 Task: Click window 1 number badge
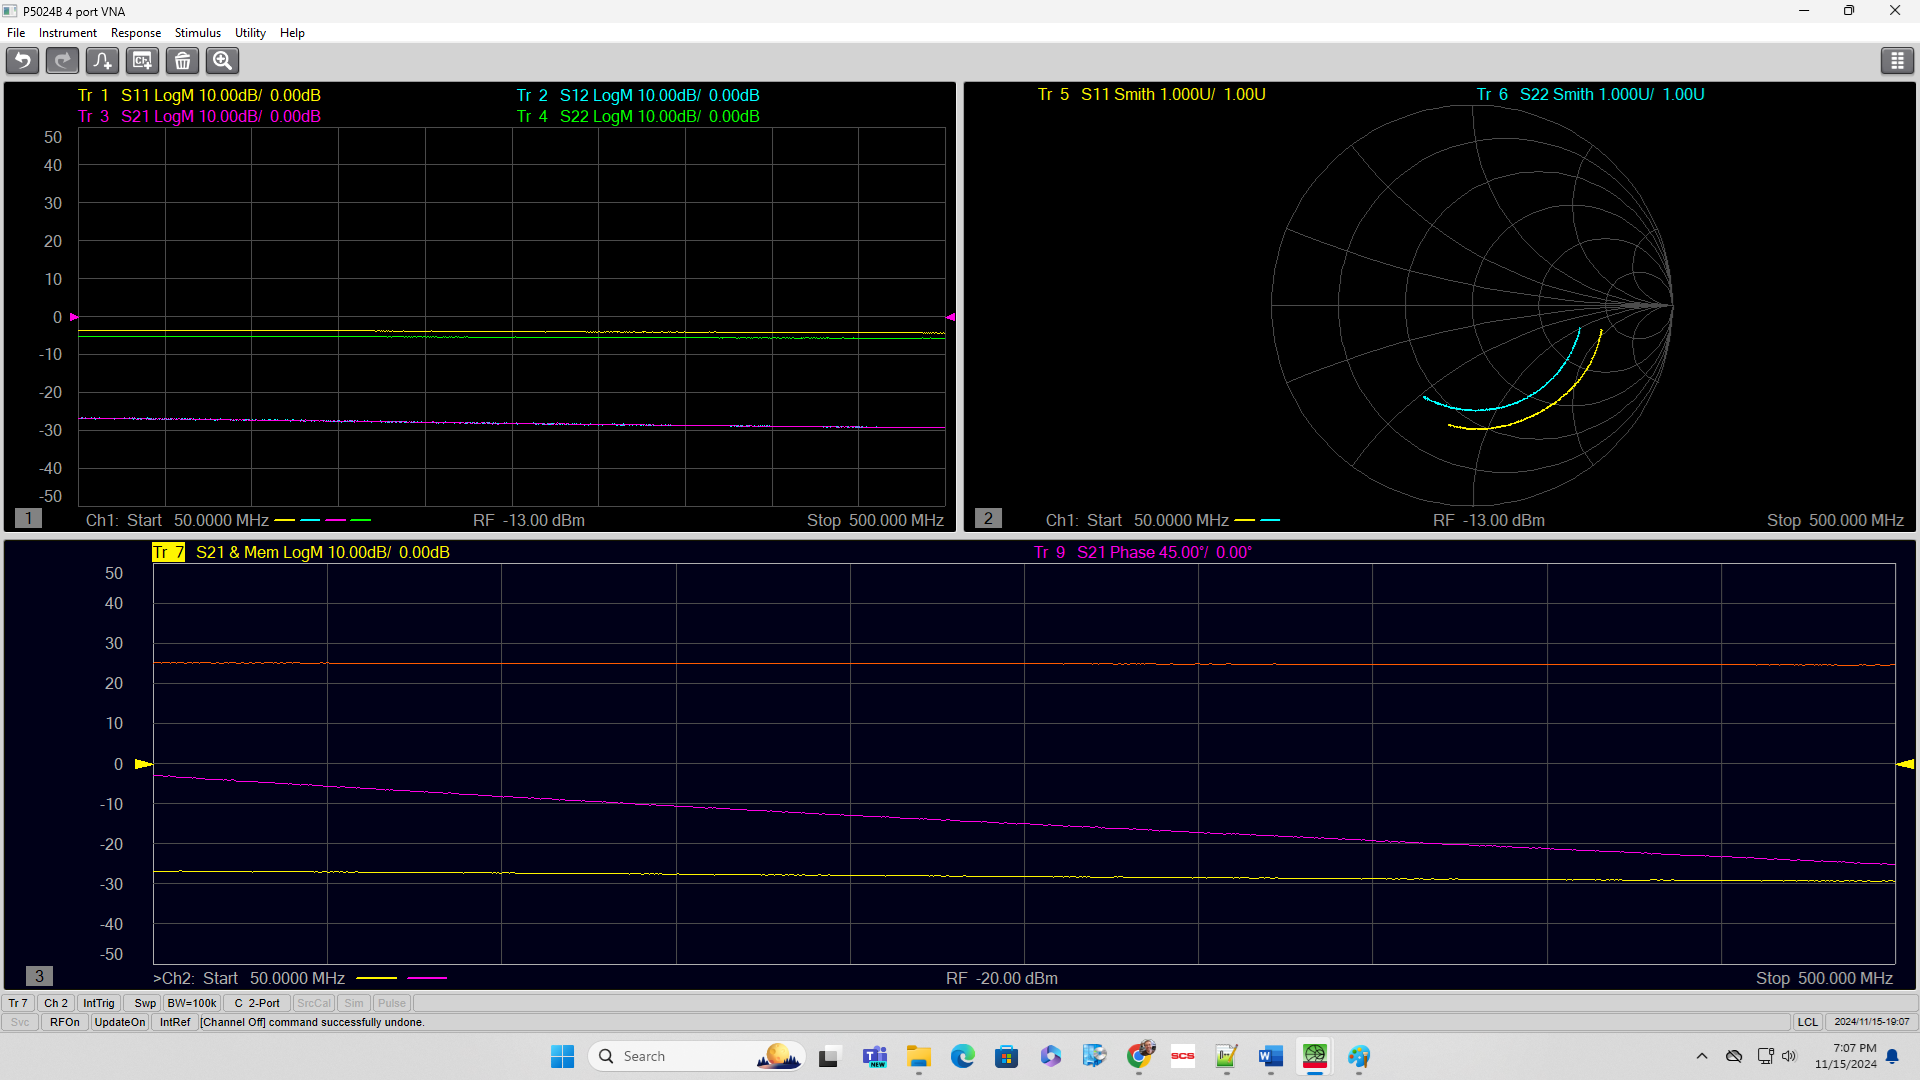pos(28,518)
